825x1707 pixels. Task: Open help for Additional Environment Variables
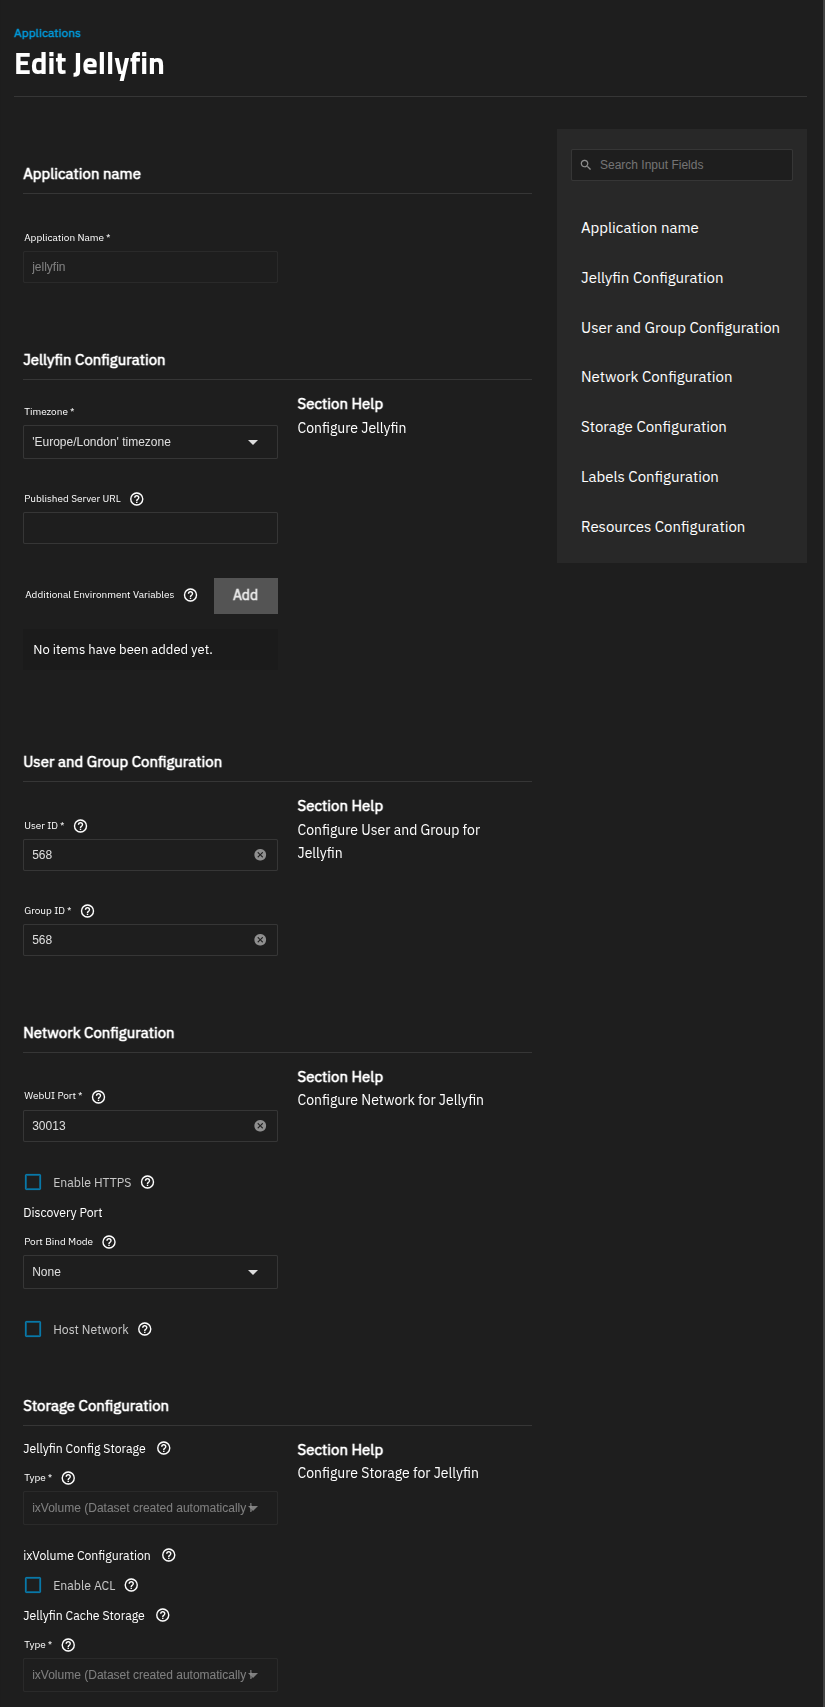pyautogui.click(x=191, y=595)
